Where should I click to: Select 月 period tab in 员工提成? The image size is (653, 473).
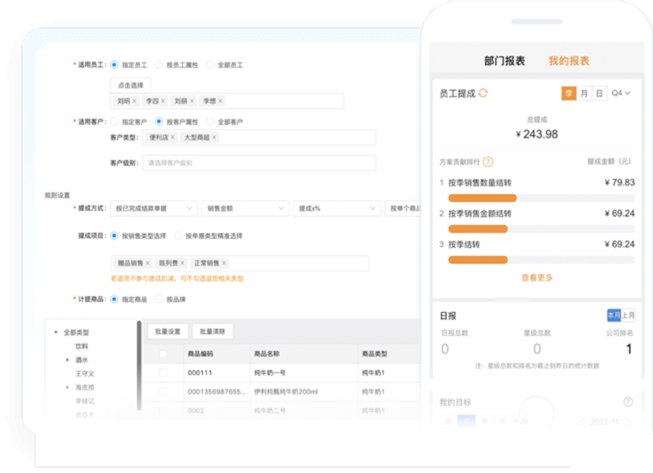coord(584,93)
